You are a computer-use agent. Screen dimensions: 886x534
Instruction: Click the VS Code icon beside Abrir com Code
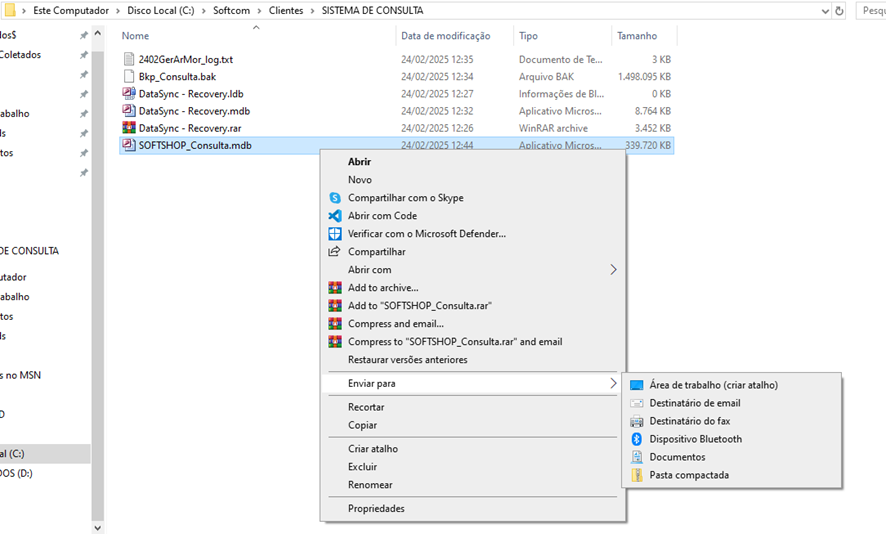[x=335, y=216]
